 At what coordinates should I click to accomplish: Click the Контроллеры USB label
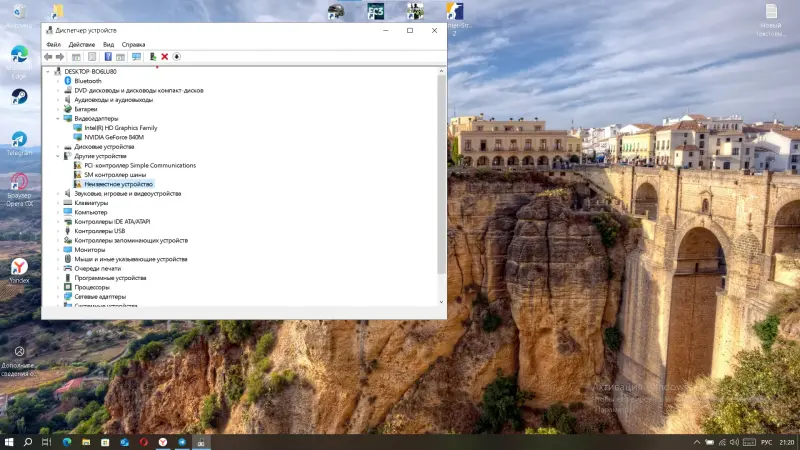99,231
